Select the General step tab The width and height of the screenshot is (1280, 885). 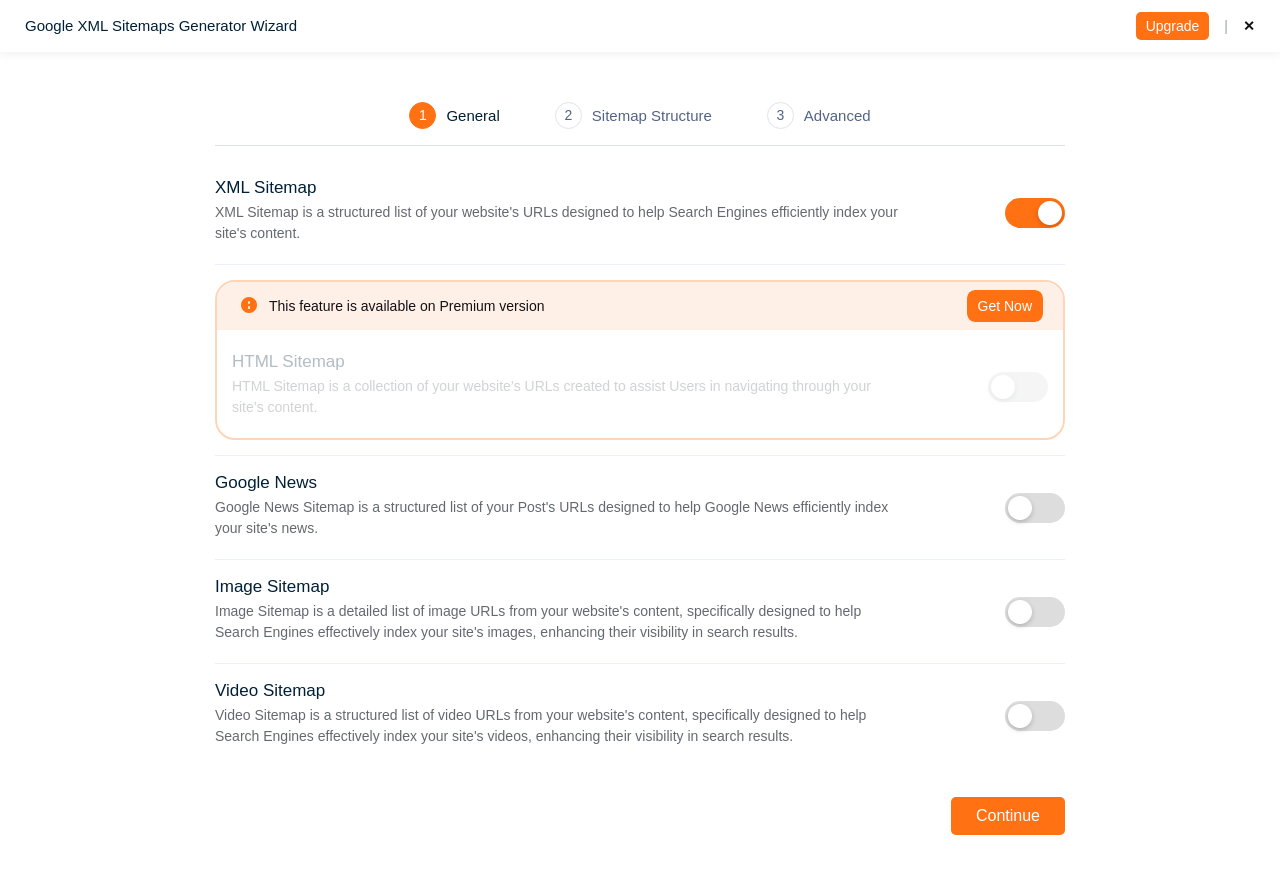click(x=473, y=116)
